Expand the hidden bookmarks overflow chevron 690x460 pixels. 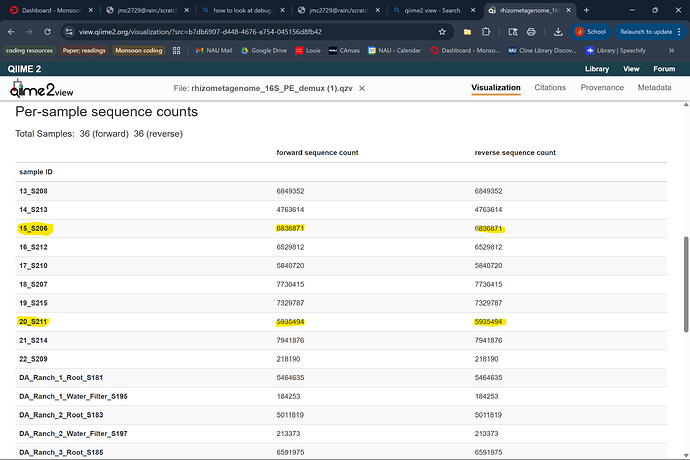(672, 50)
